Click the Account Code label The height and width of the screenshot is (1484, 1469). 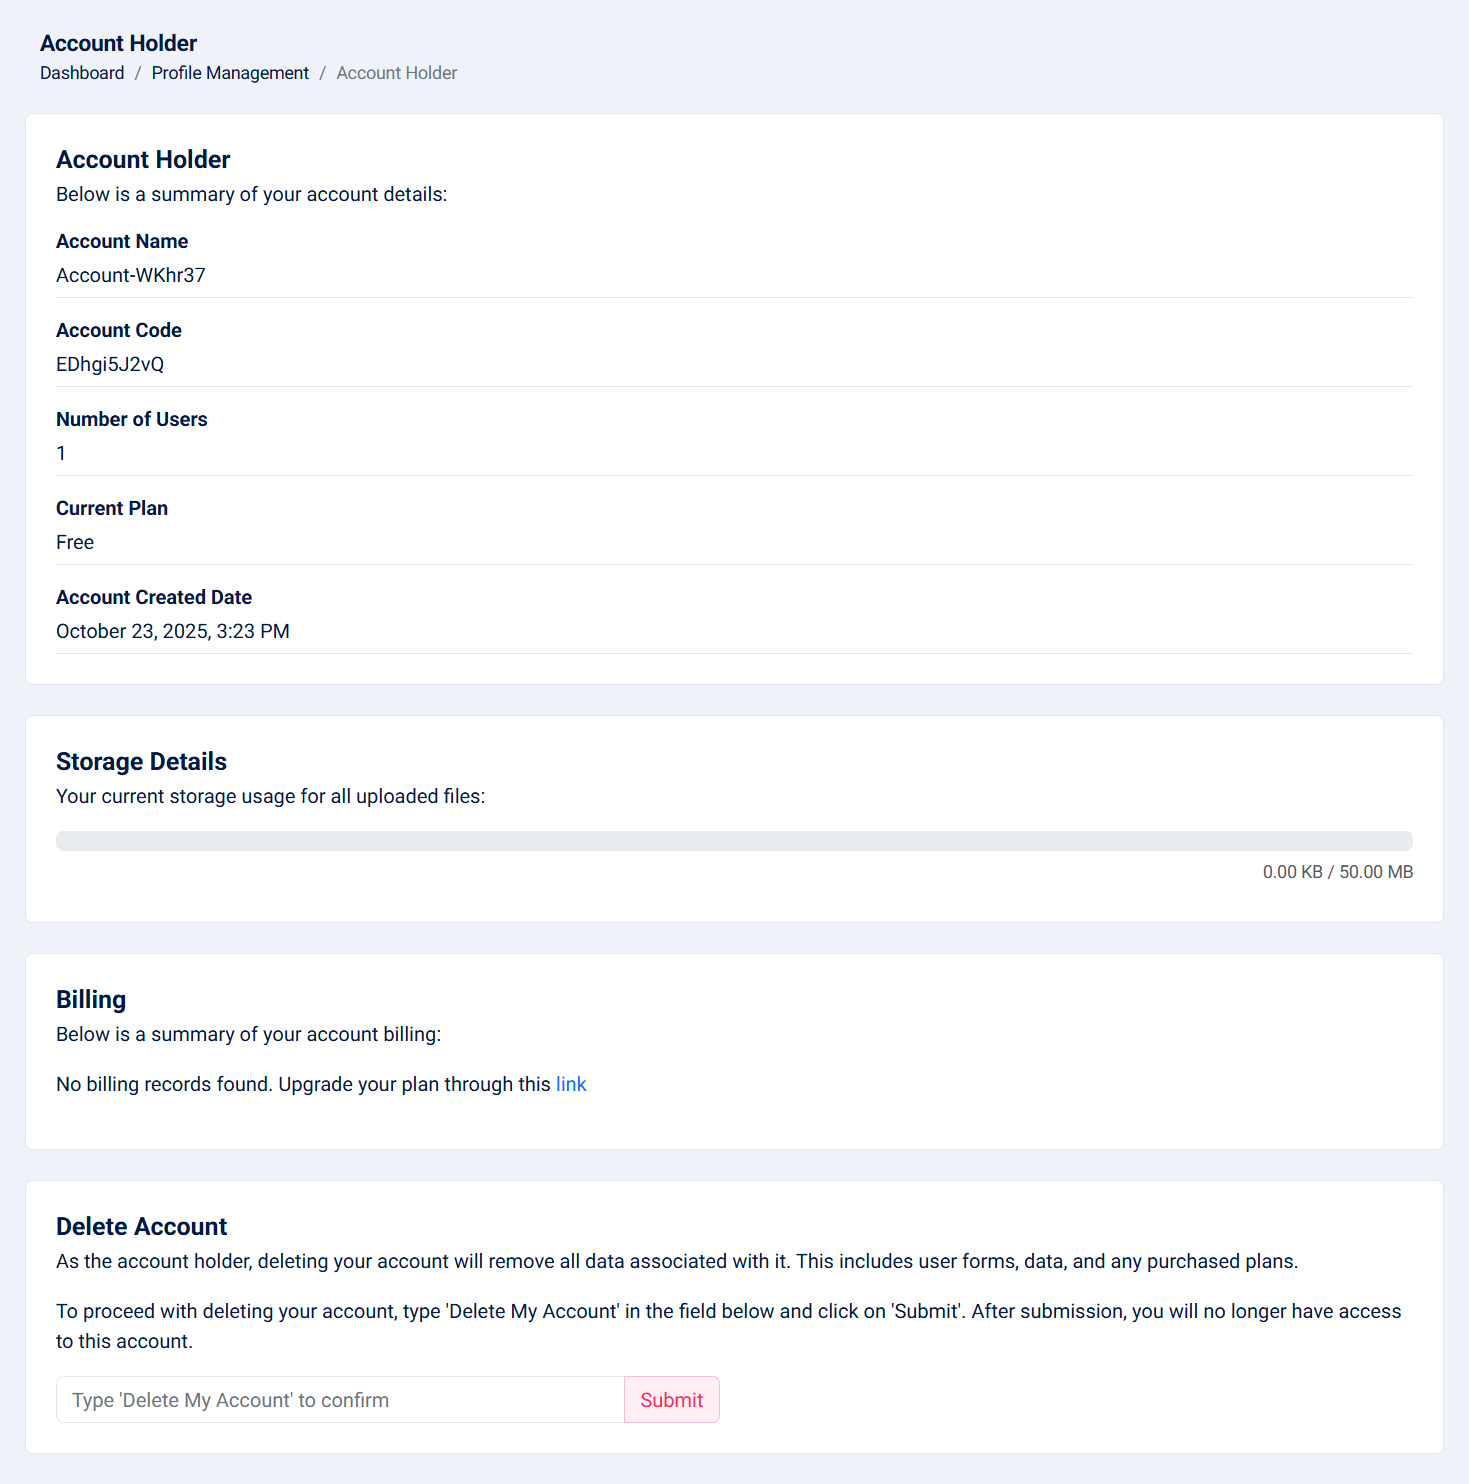coord(119,330)
